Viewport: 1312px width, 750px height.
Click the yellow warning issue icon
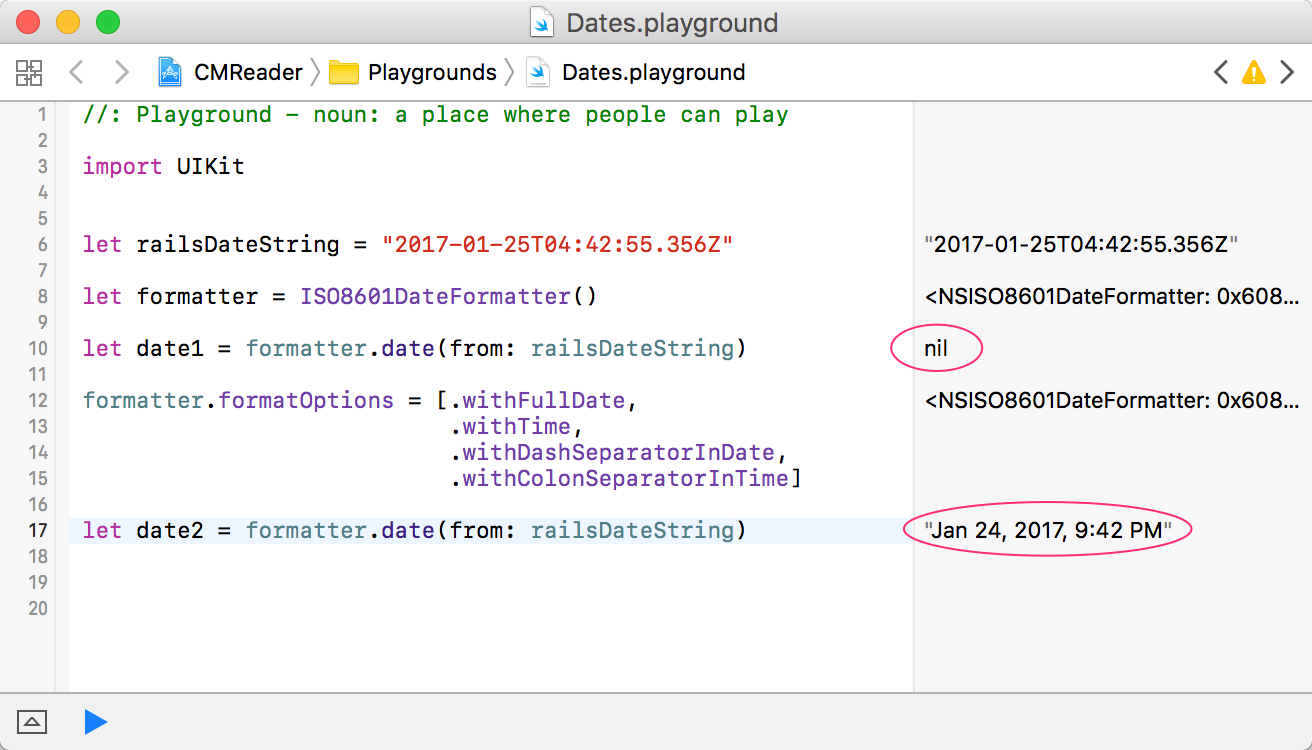(x=1253, y=72)
